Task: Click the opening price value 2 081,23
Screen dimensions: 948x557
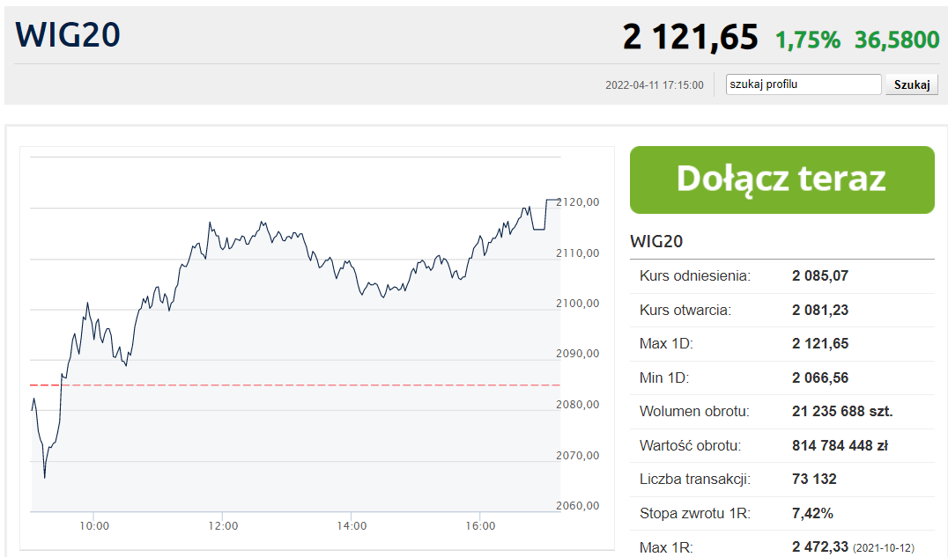Action: [820, 310]
